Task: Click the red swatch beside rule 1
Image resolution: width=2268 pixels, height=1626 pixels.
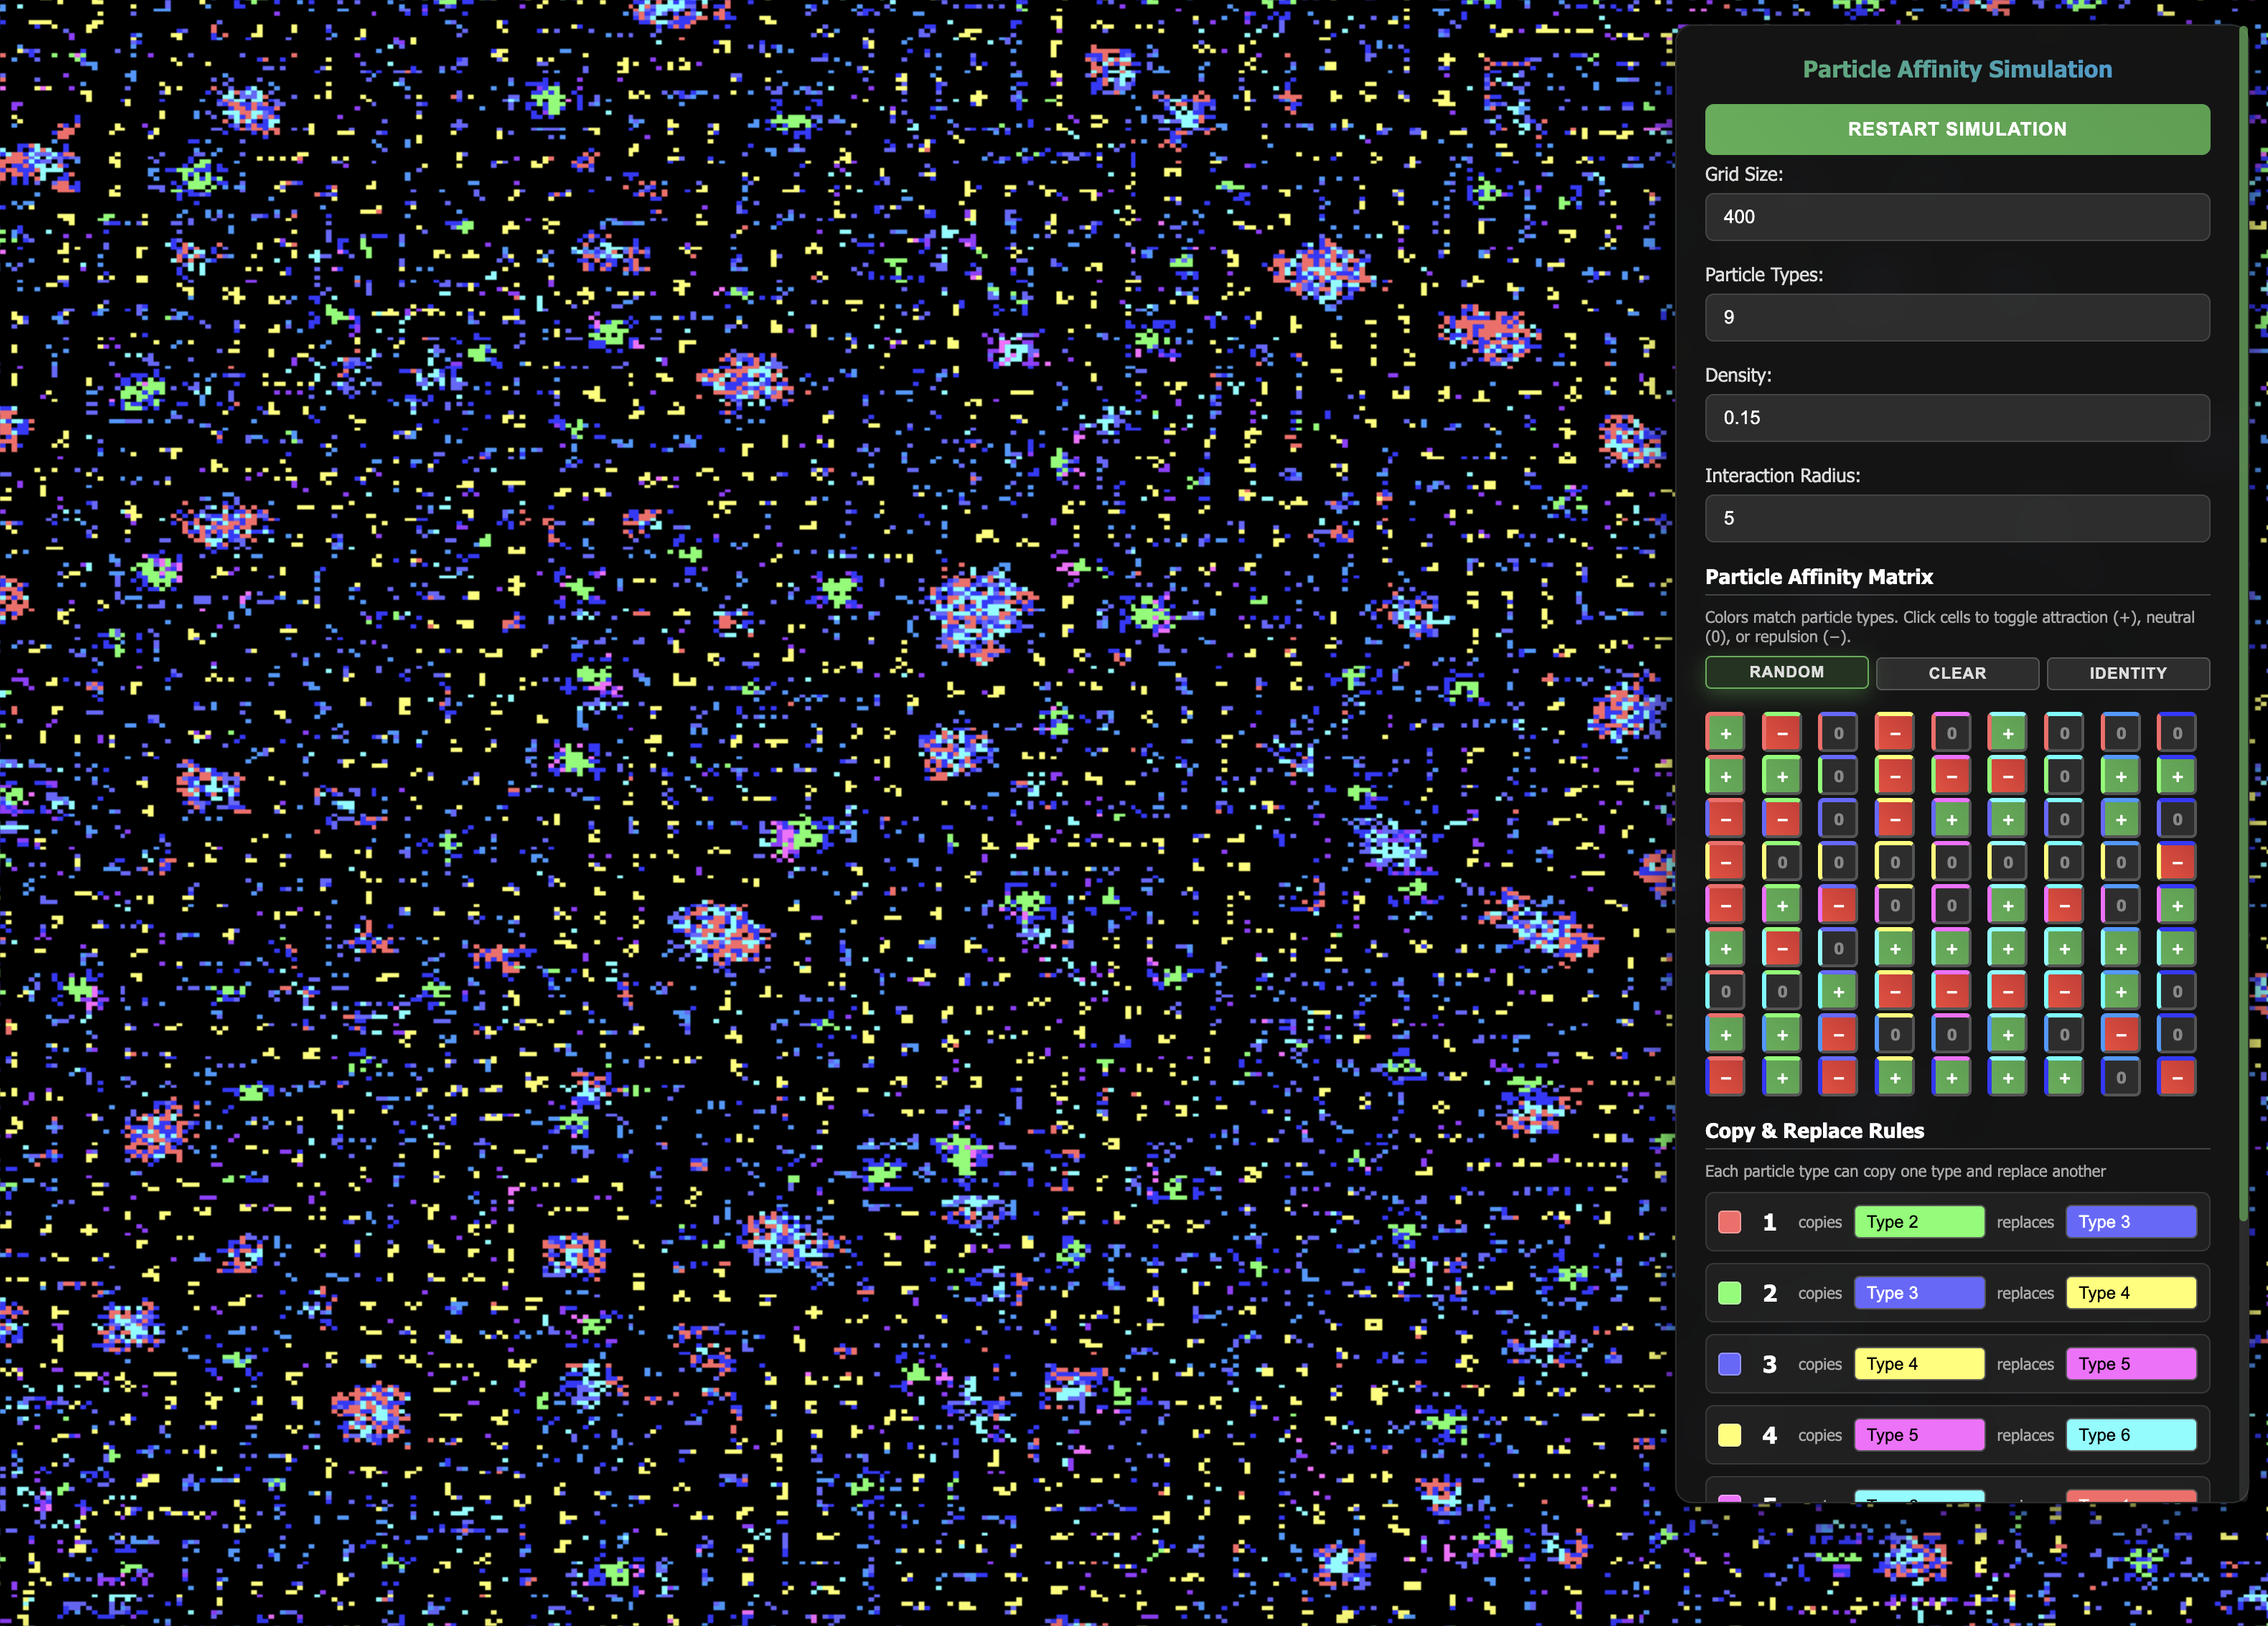Action: [x=1729, y=1222]
